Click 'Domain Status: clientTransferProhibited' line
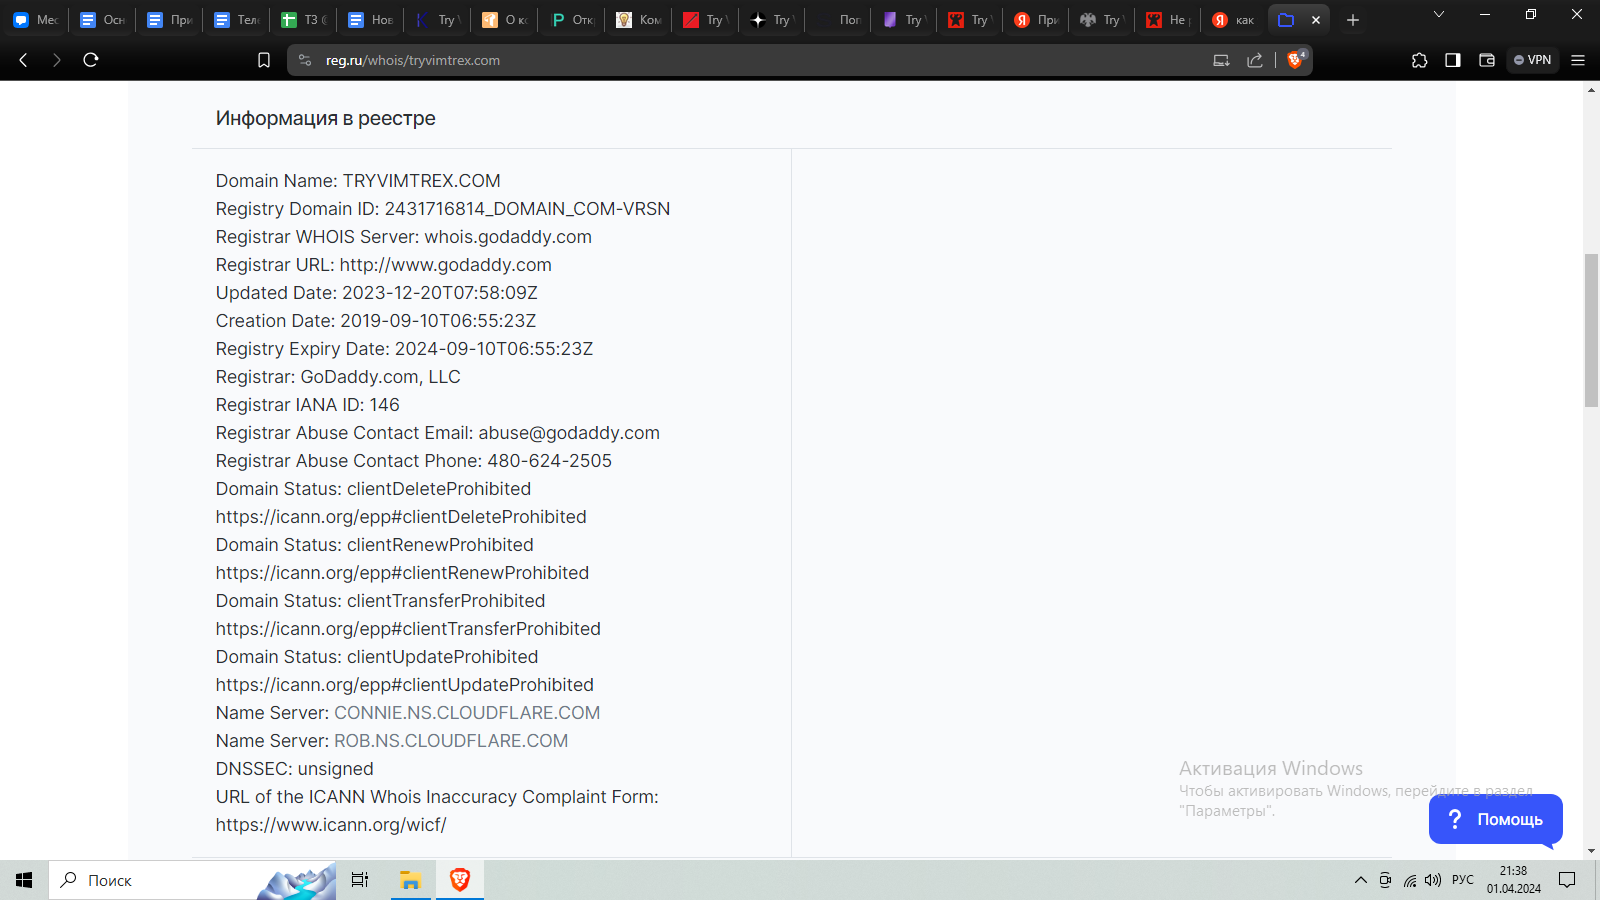The image size is (1600, 900). pyautogui.click(x=381, y=601)
